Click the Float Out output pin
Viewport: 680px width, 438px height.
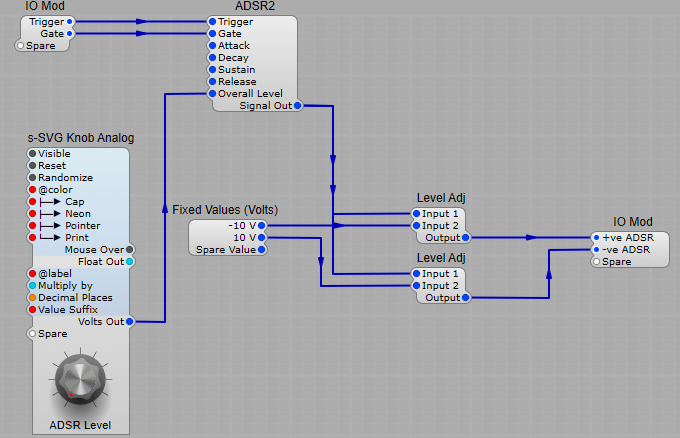coord(129,261)
